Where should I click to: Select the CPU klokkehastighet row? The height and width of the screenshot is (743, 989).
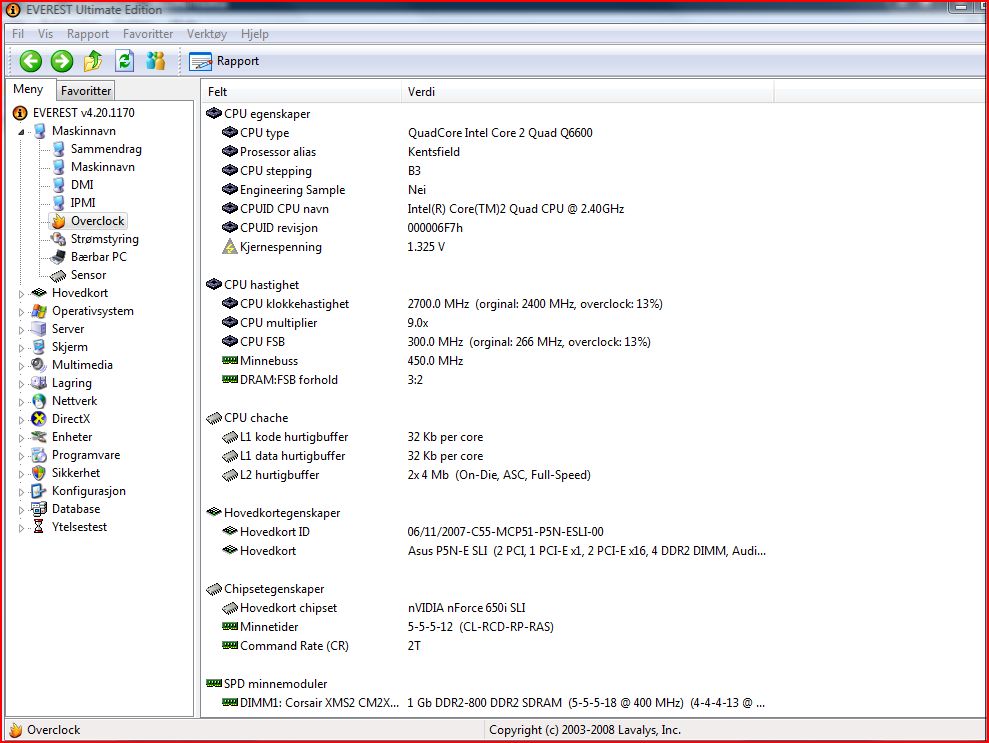tap(486, 304)
